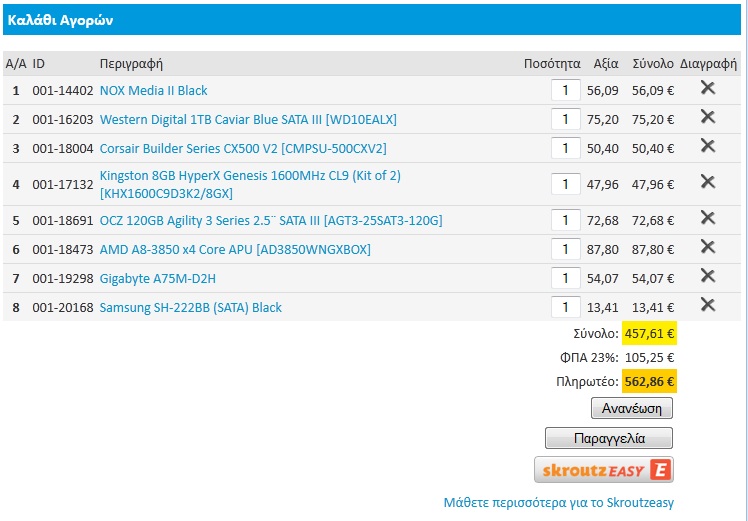Click ID 001-20168
The height and width of the screenshot is (521, 748).
pos(62,308)
